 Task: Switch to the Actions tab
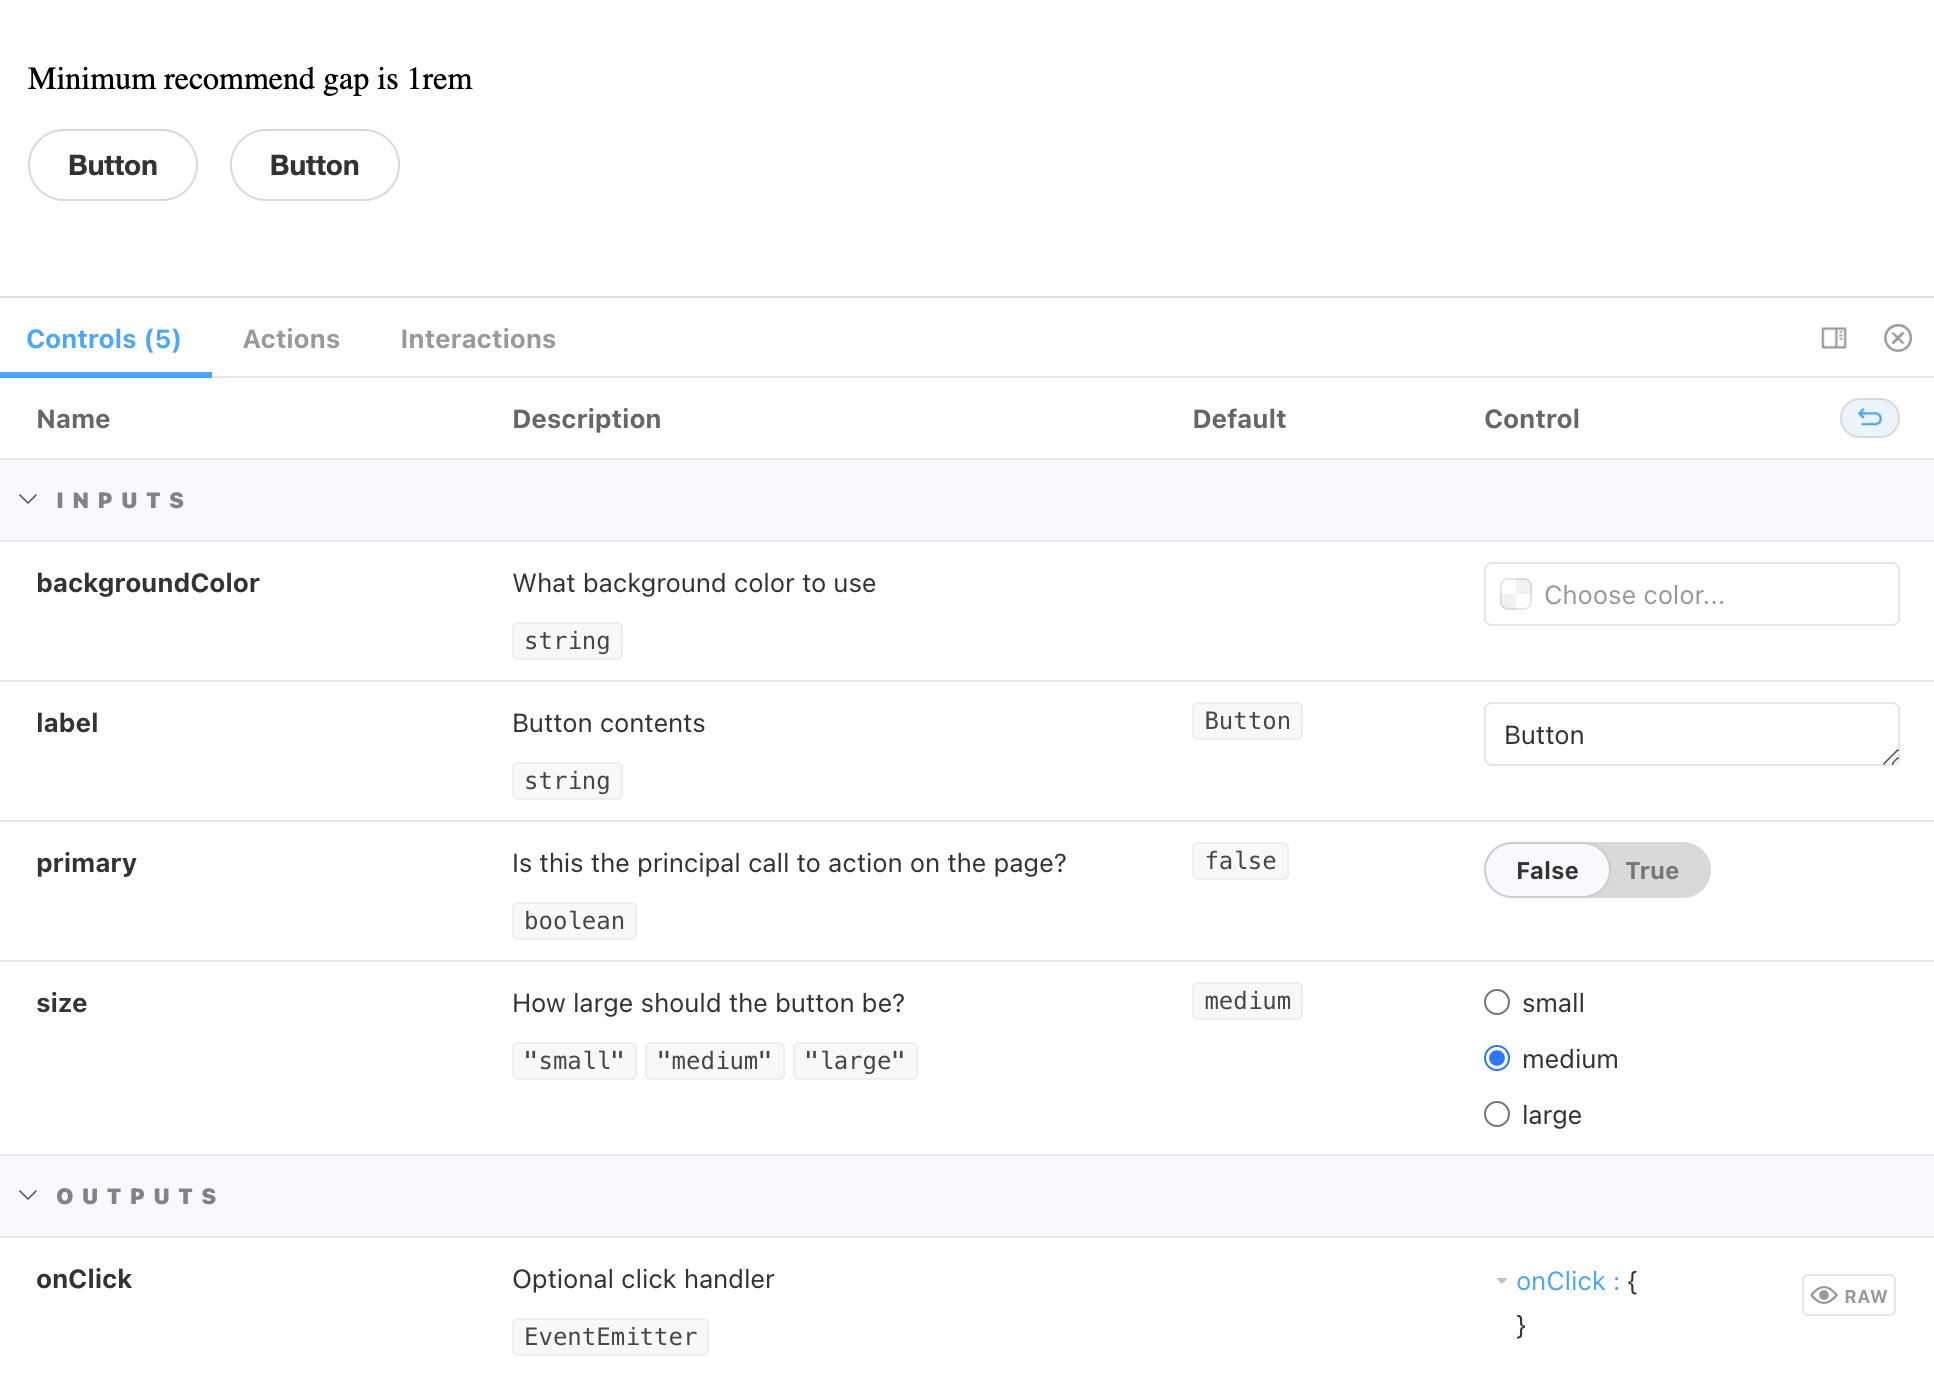(x=291, y=339)
